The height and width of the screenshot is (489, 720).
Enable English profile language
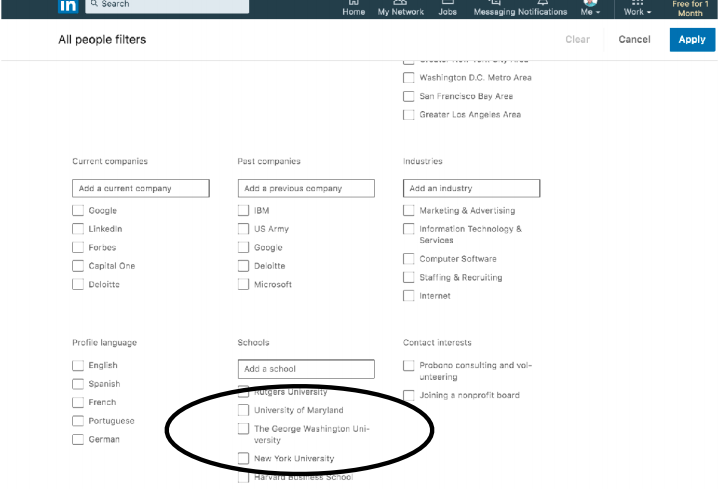click(x=78, y=365)
